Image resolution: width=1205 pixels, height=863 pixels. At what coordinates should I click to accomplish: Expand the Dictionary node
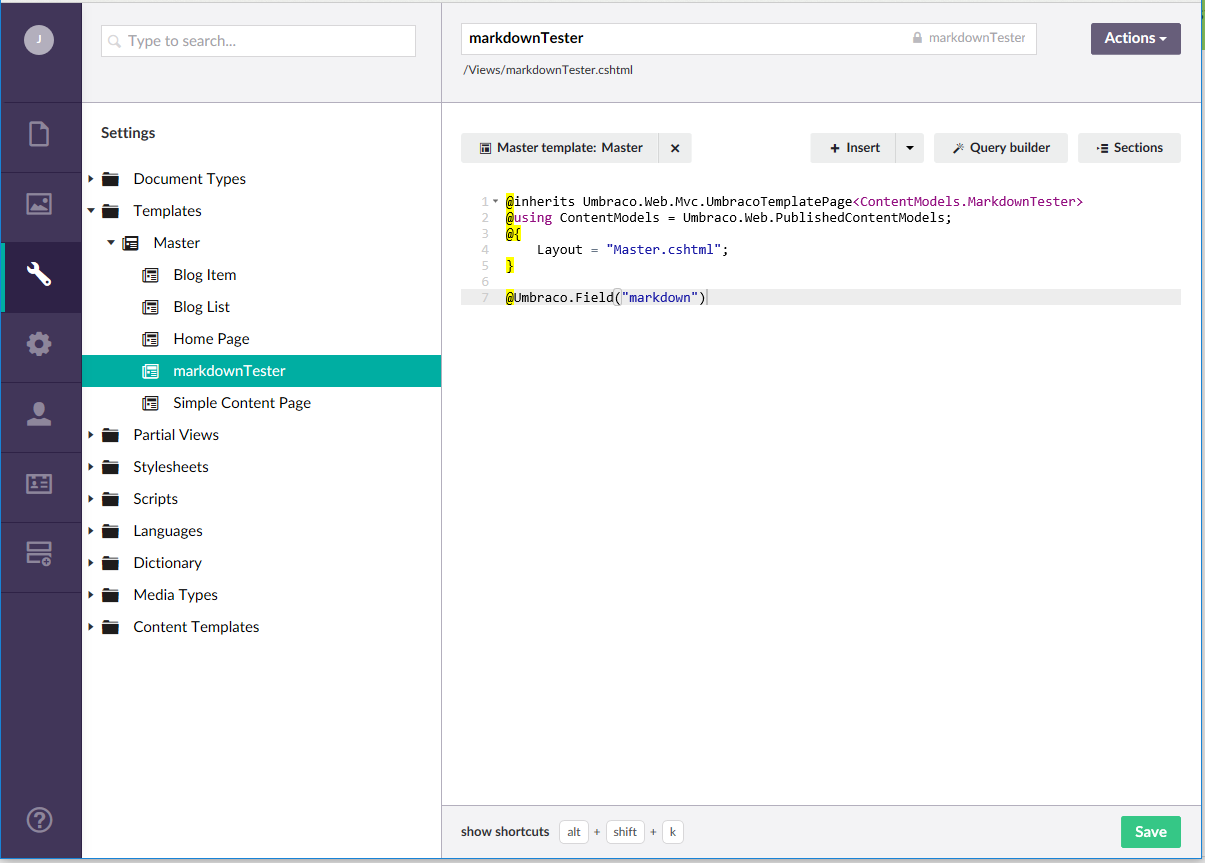click(x=91, y=563)
